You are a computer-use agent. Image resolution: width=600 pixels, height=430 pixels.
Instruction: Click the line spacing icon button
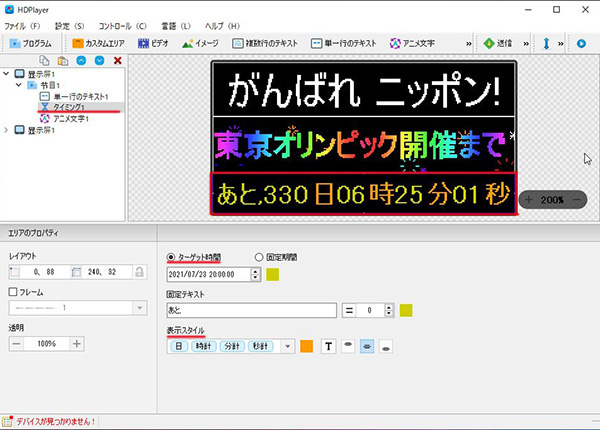click(x=349, y=310)
